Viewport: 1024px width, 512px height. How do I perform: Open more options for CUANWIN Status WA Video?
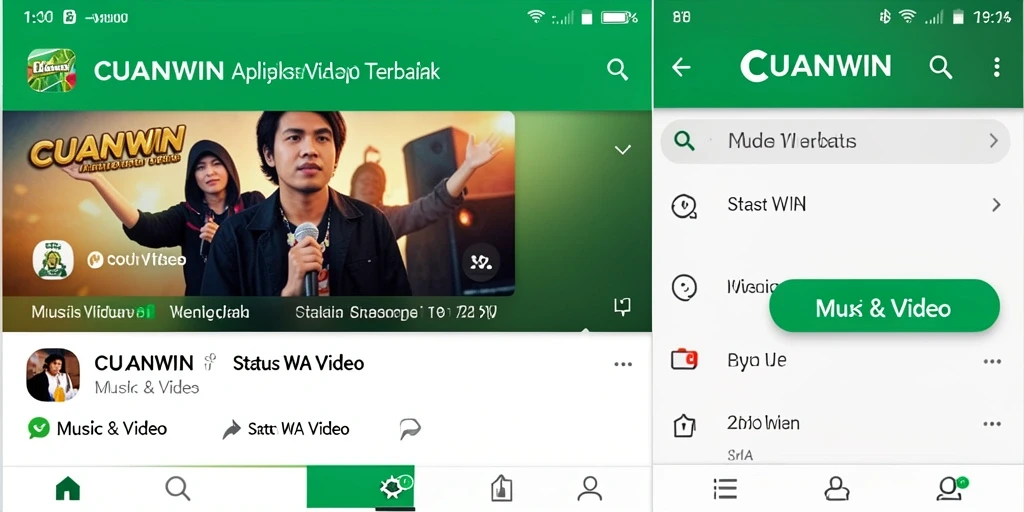point(623,364)
